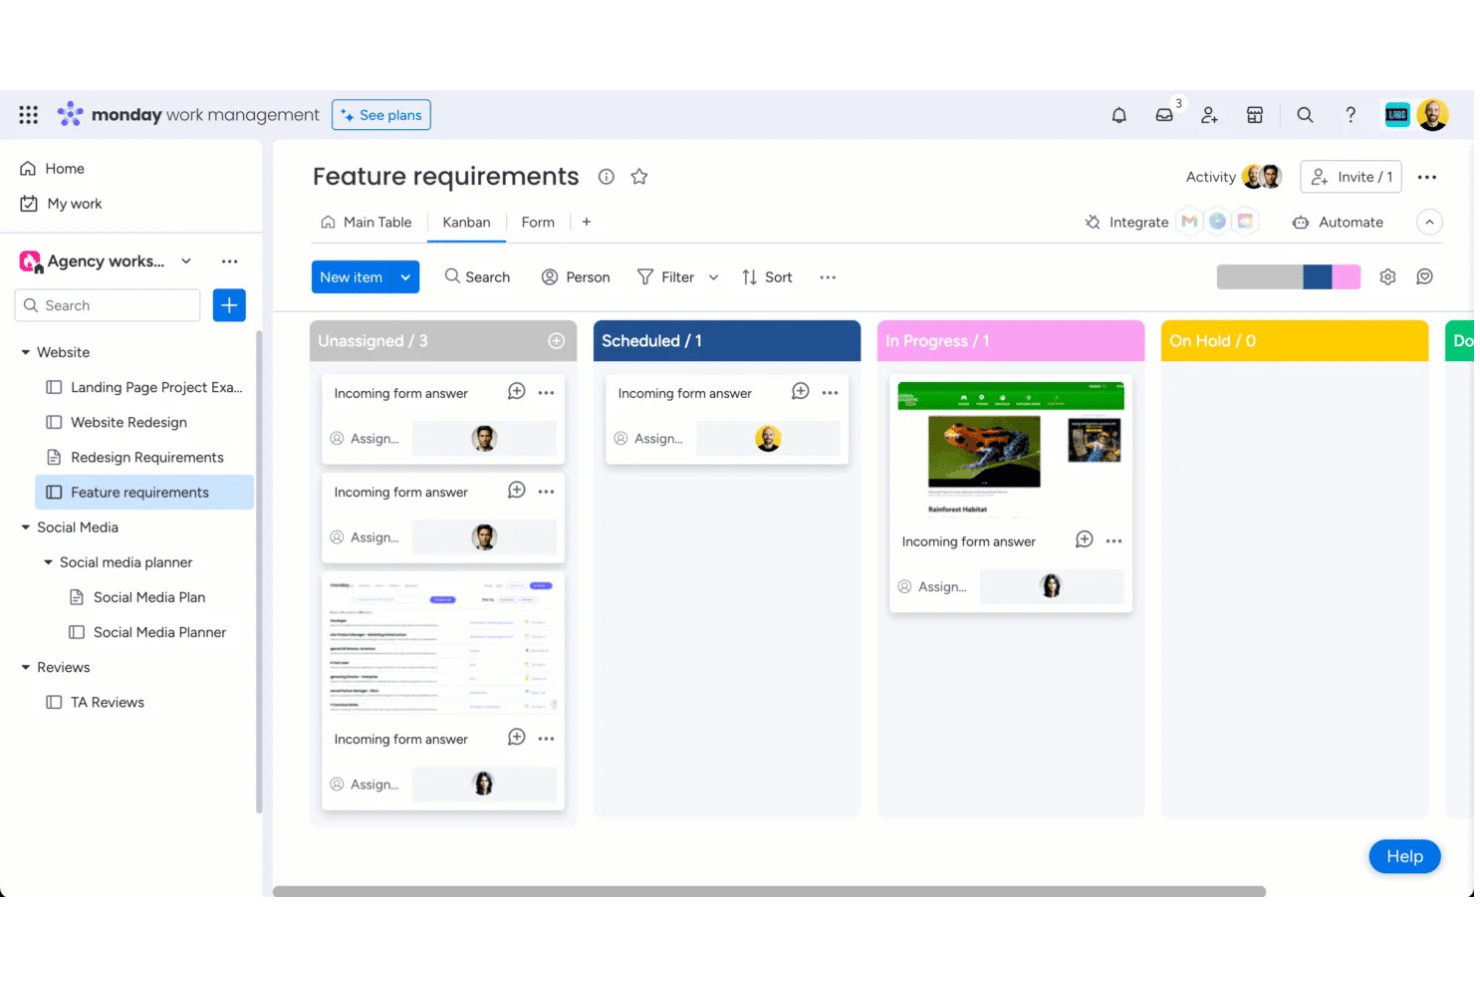The width and height of the screenshot is (1480, 987).
Task: Collapse the Social Media folder
Action: (26, 527)
